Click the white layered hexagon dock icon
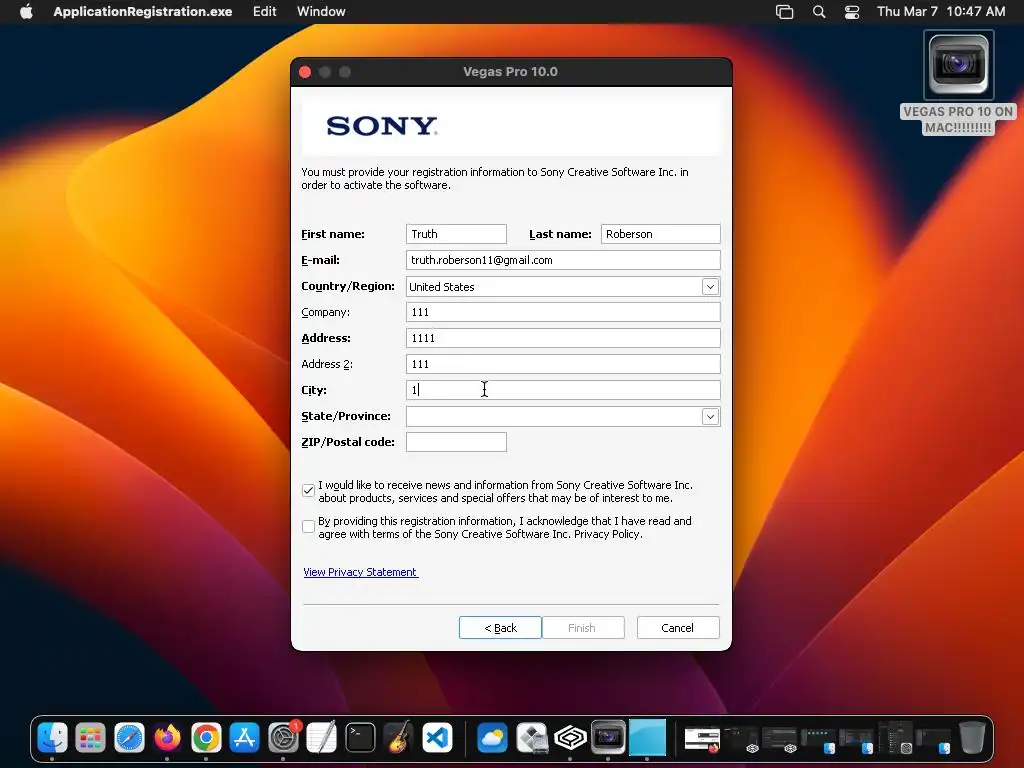The width and height of the screenshot is (1024, 768). coord(569,738)
